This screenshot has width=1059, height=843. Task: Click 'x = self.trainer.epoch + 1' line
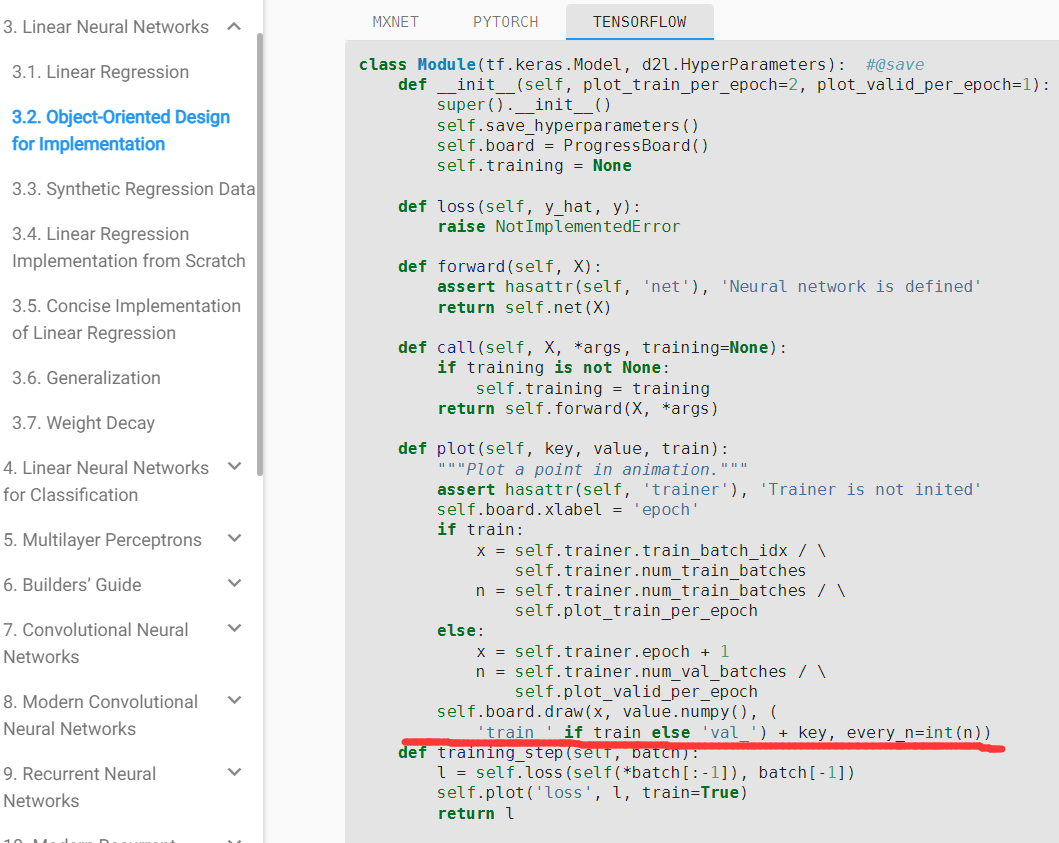602,652
